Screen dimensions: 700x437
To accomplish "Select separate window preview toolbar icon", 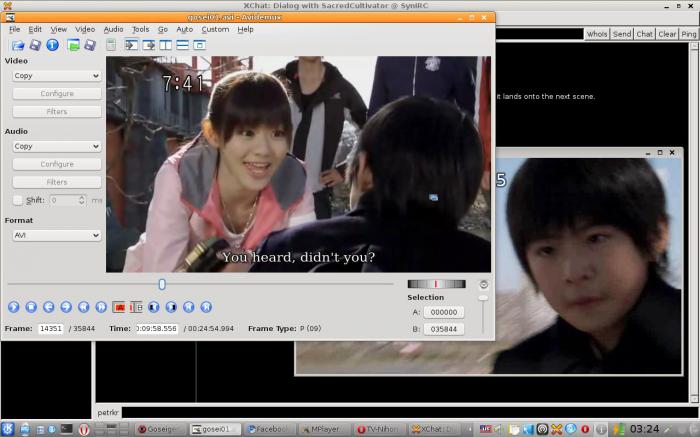I will (200, 45).
